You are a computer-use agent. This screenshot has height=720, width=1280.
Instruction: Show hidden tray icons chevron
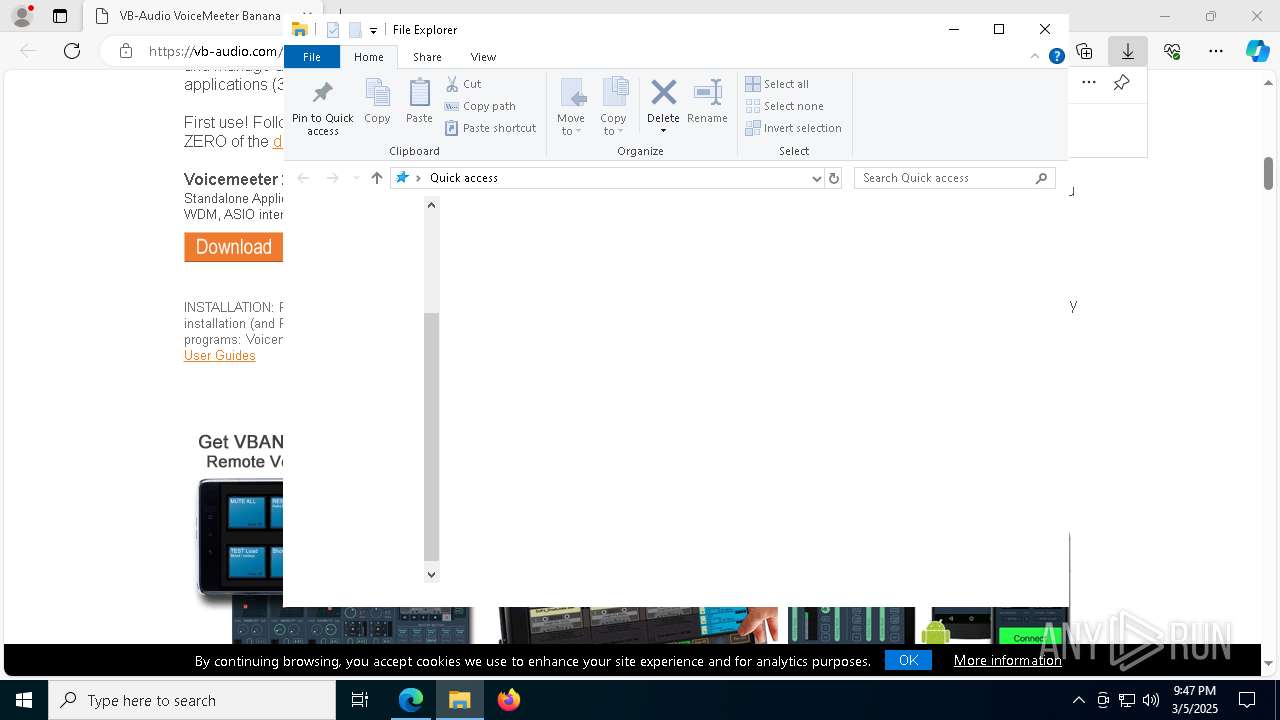(1078, 700)
